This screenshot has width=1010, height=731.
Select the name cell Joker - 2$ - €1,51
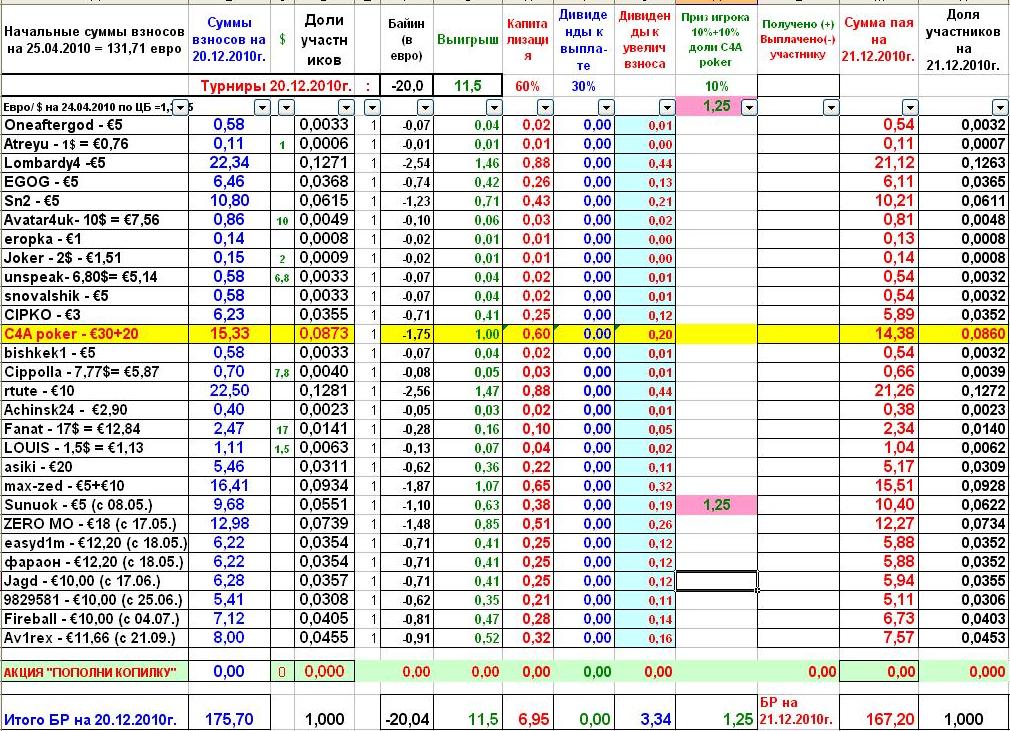click(x=95, y=258)
